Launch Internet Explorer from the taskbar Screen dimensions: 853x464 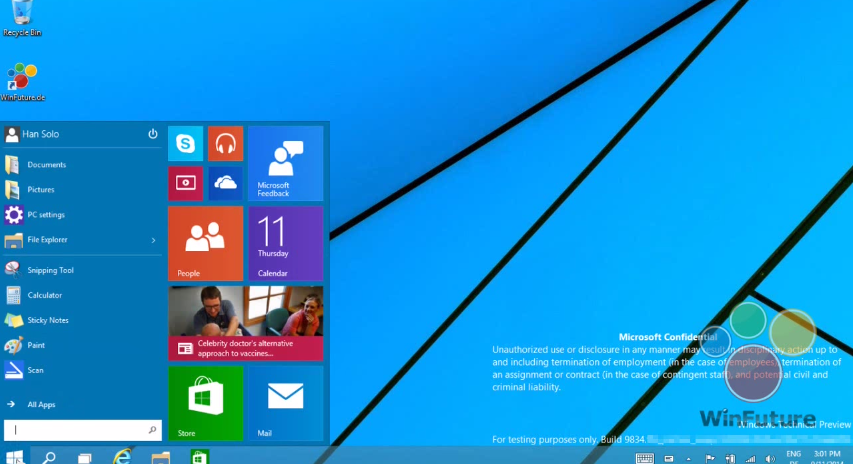pyautogui.click(x=122, y=457)
